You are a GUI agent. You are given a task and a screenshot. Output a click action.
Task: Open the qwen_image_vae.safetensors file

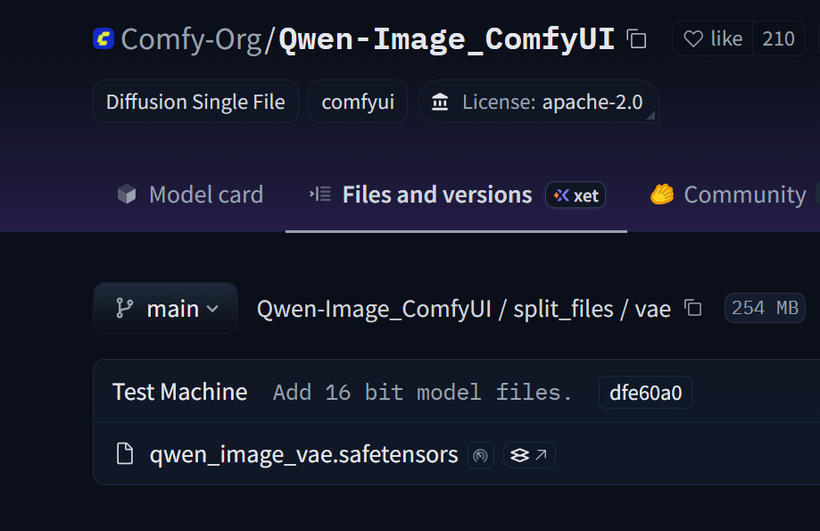pos(303,455)
